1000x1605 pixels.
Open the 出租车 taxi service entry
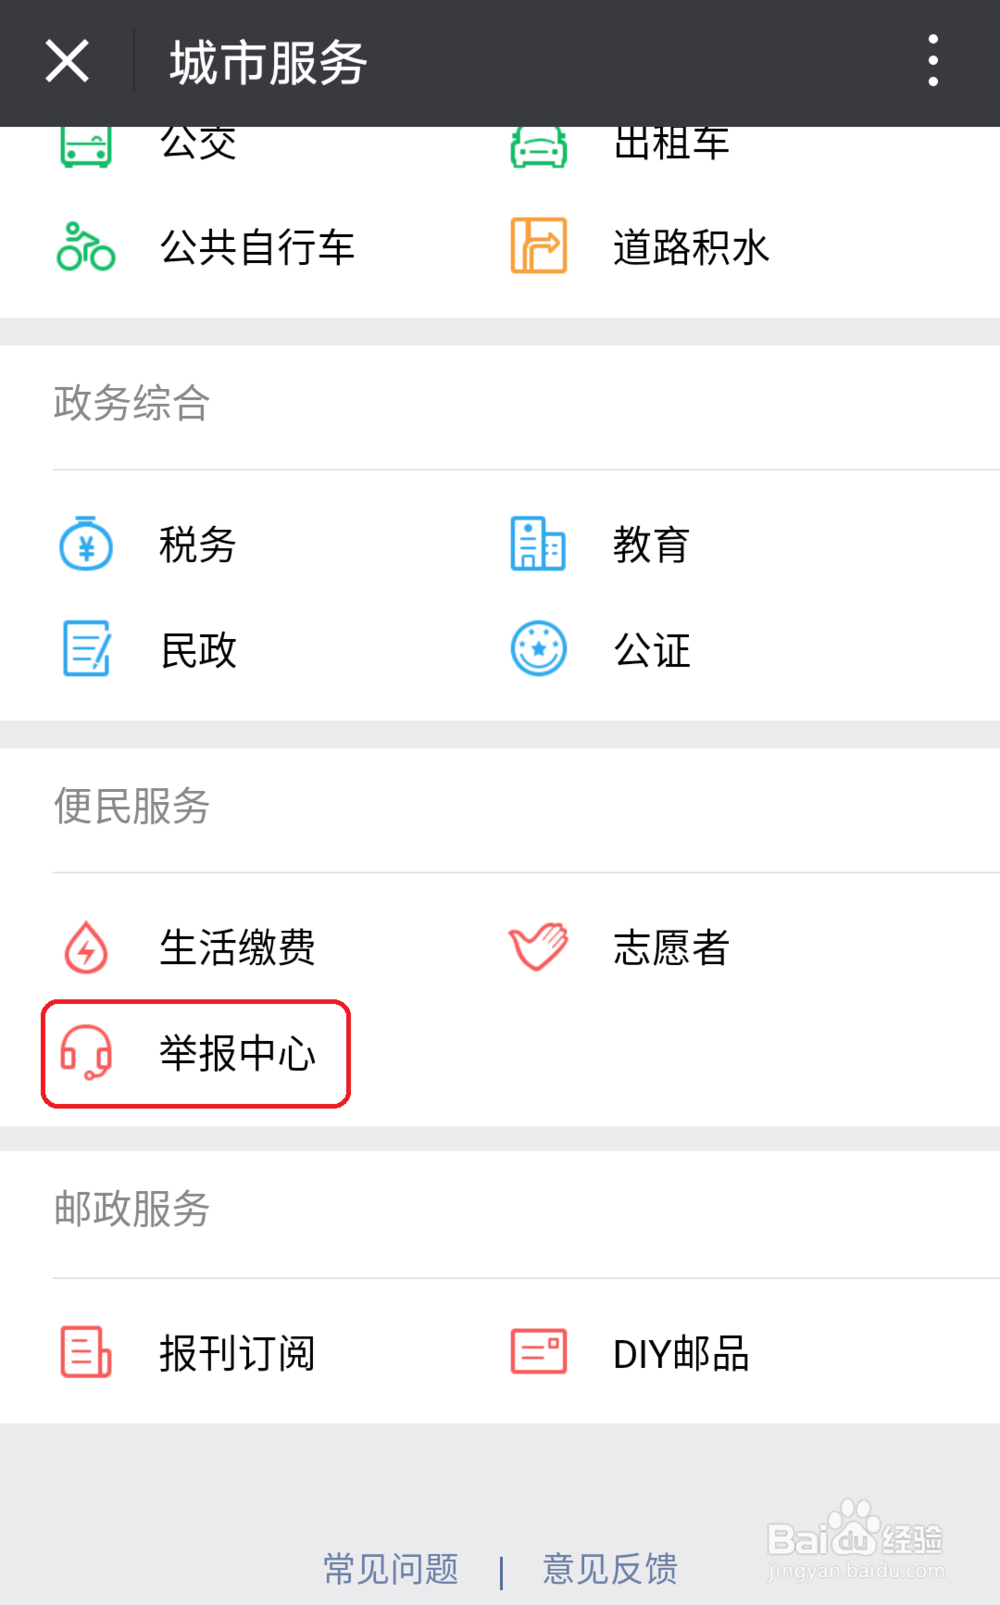point(671,146)
